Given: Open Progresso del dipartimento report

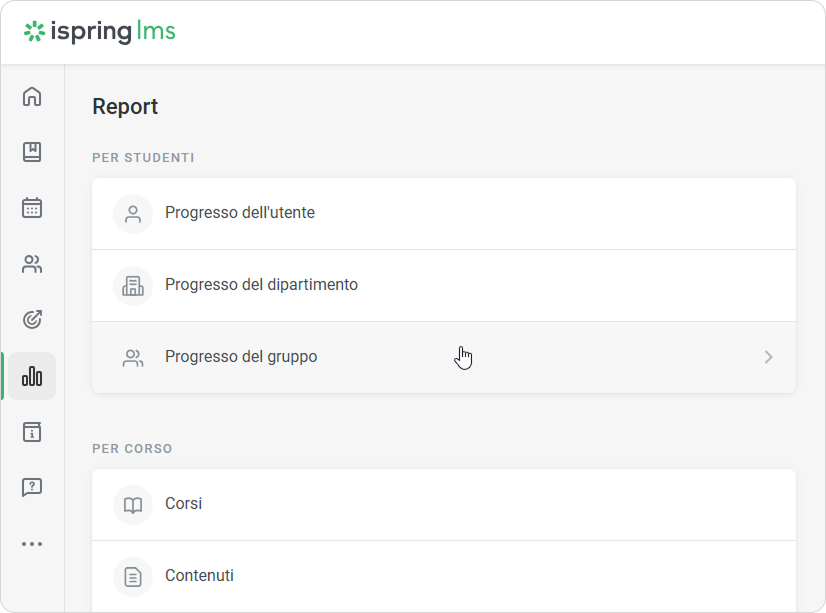Looking at the screenshot, I should tap(261, 285).
